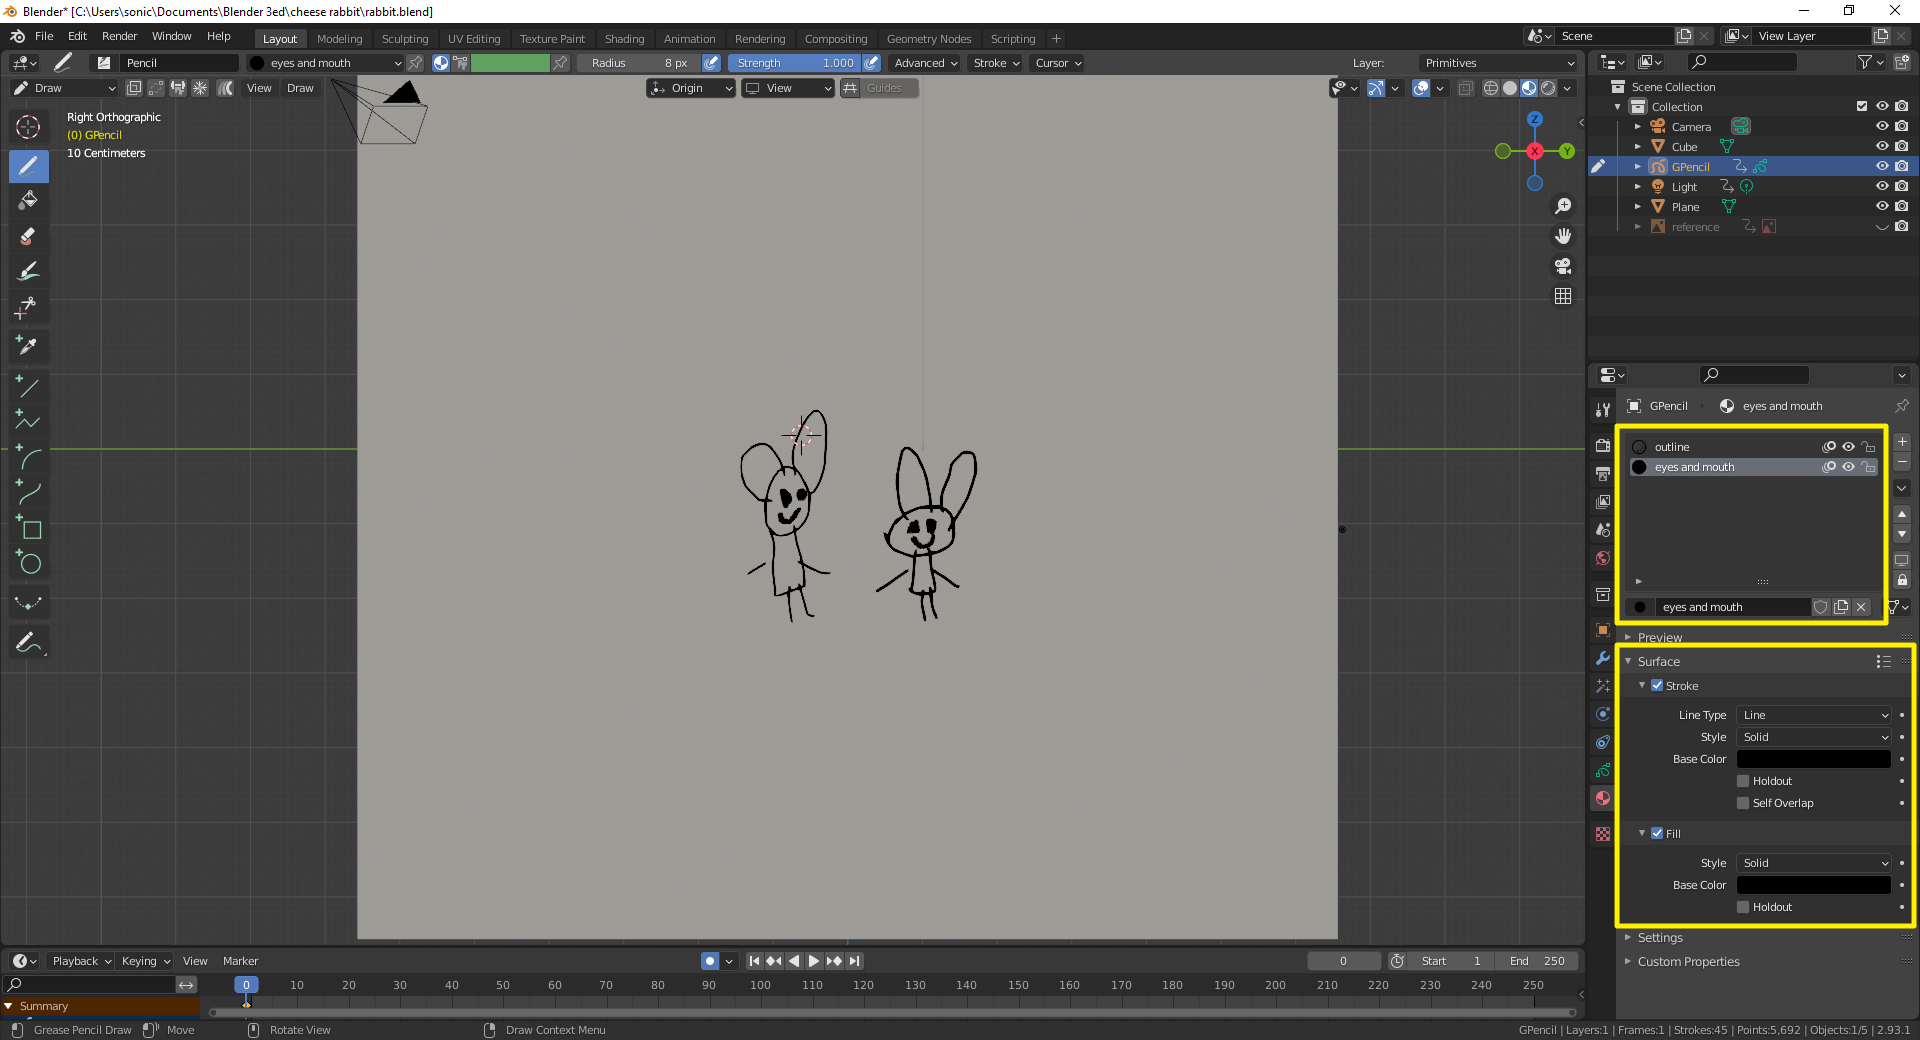The width and height of the screenshot is (1920, 1040).
Task: Select the Interpolate tool
Action: 29,603
